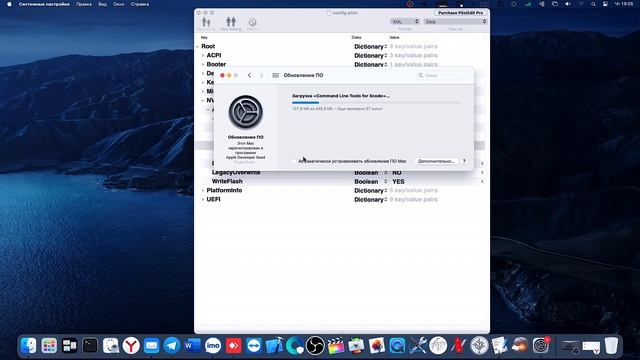Open the Системные настройки menu
640x360 pixels.
[44, 4]
